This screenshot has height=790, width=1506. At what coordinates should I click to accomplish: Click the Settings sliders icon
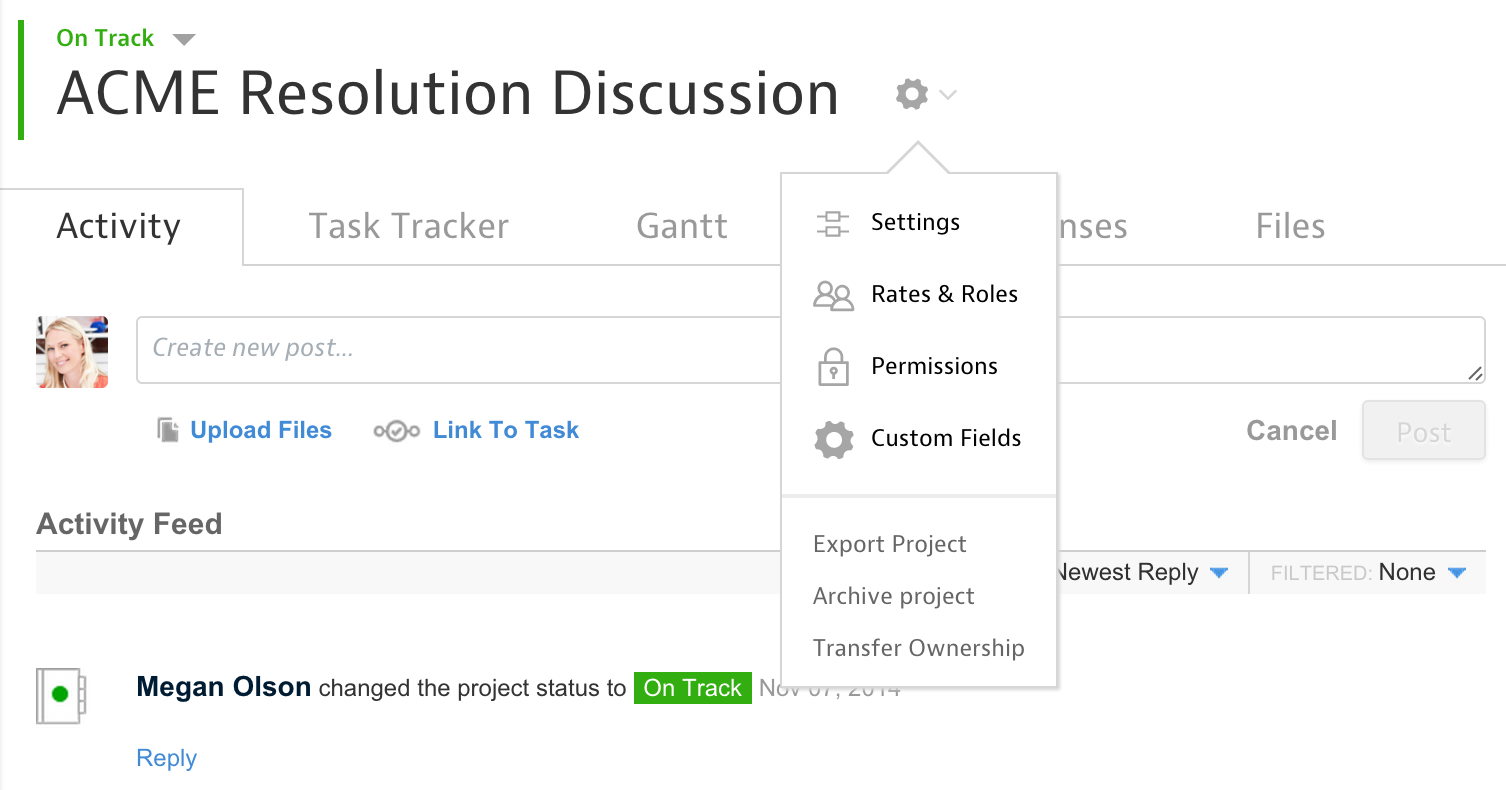832,223
